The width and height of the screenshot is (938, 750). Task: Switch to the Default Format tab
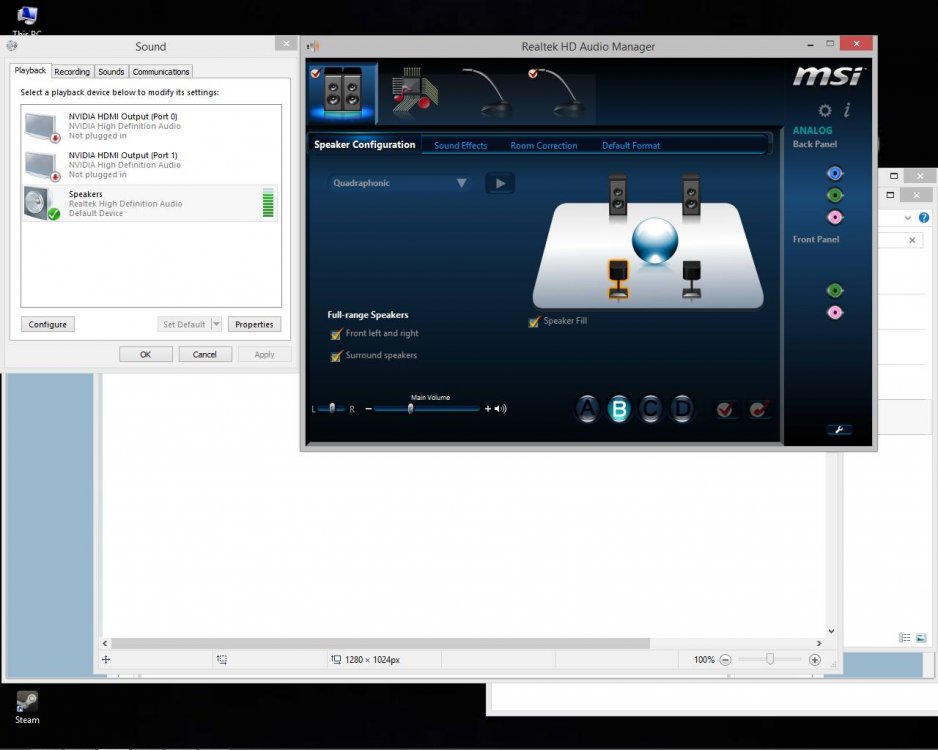point(631,145)
